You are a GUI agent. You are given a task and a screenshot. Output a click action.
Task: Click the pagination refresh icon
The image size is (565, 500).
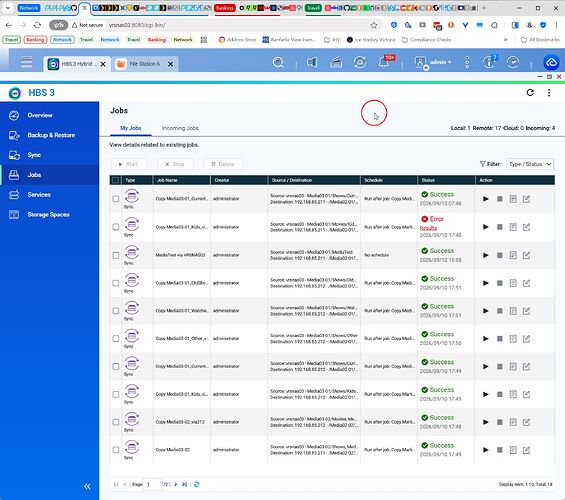pyautogui.click(x=196, y=485)
